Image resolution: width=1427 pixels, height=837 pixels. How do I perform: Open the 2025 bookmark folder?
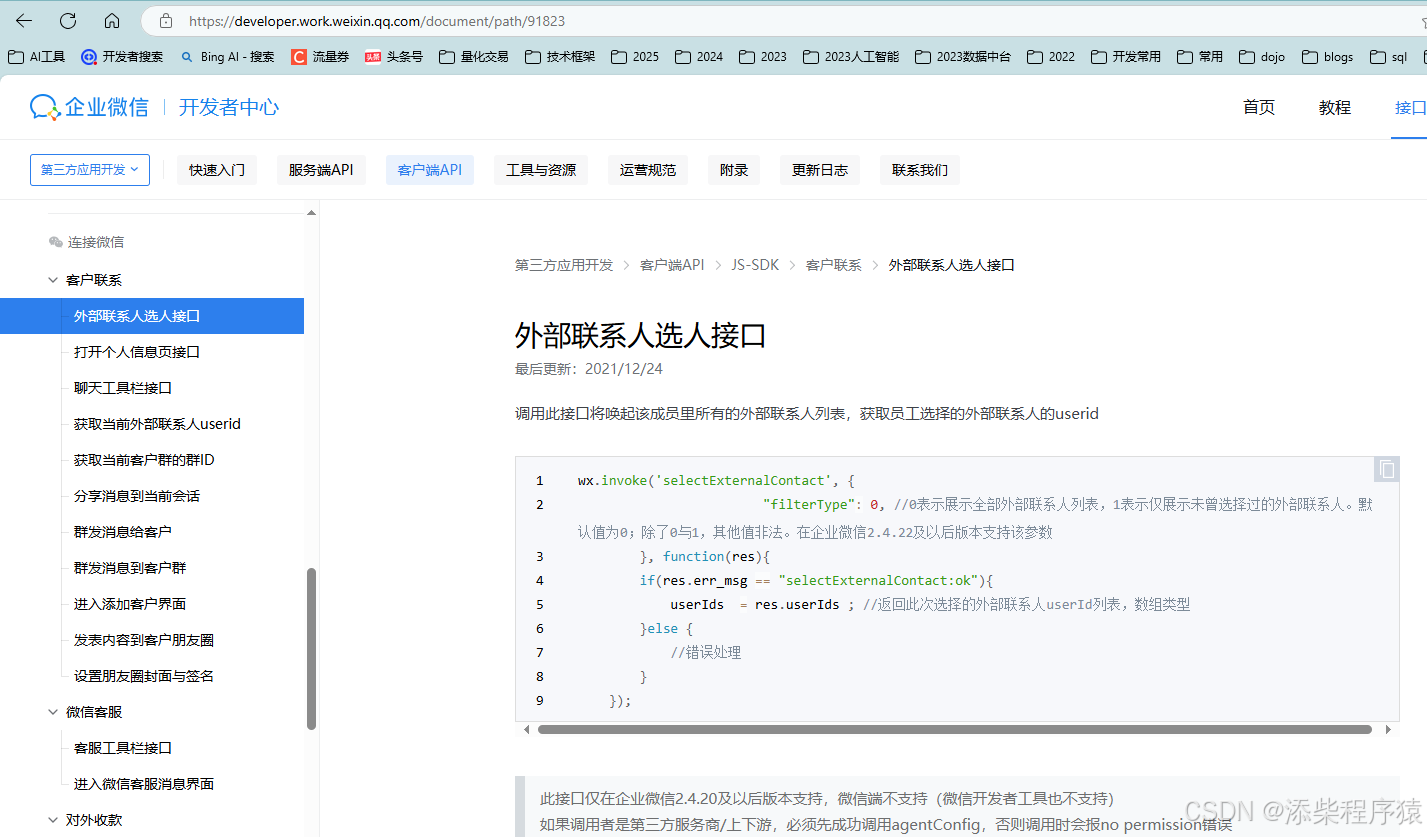pos(635,57)
